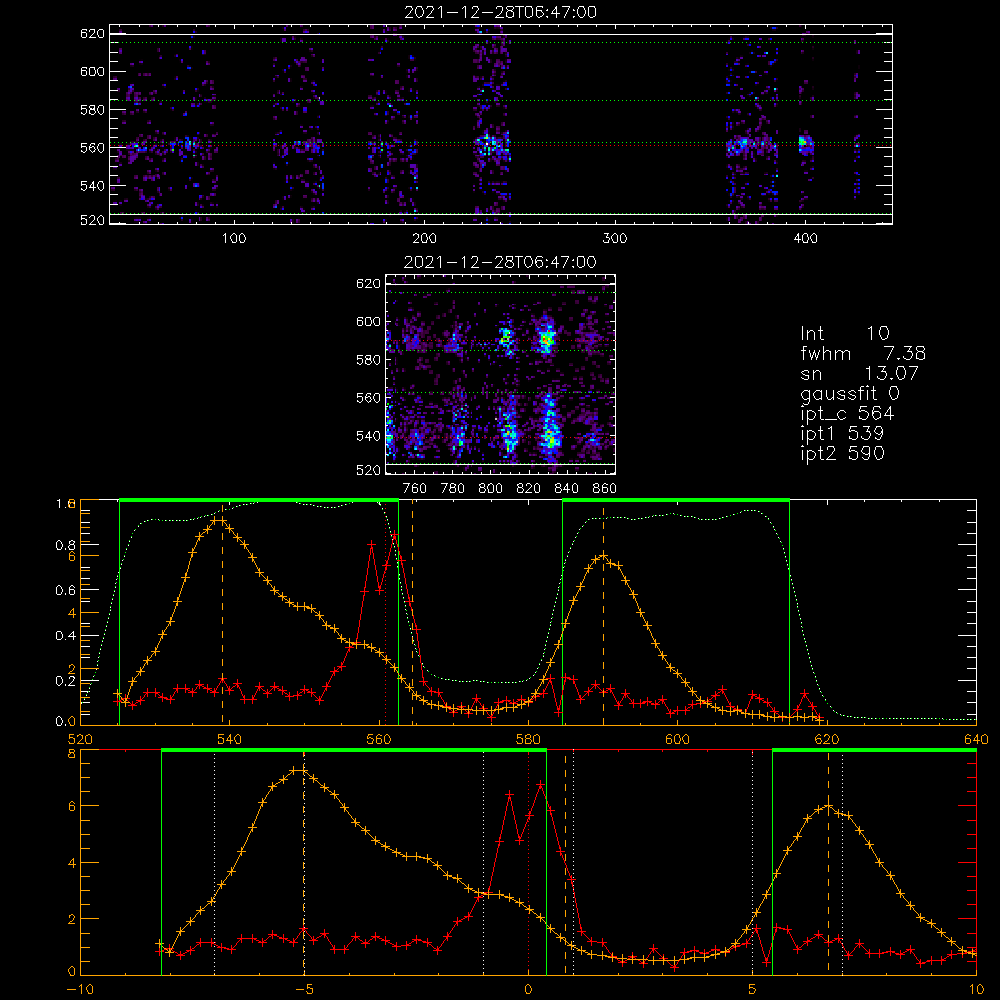
Task: Click x-axis label 100 on top spectrogram
Action: pyautogui.click(x=234, y=239)
